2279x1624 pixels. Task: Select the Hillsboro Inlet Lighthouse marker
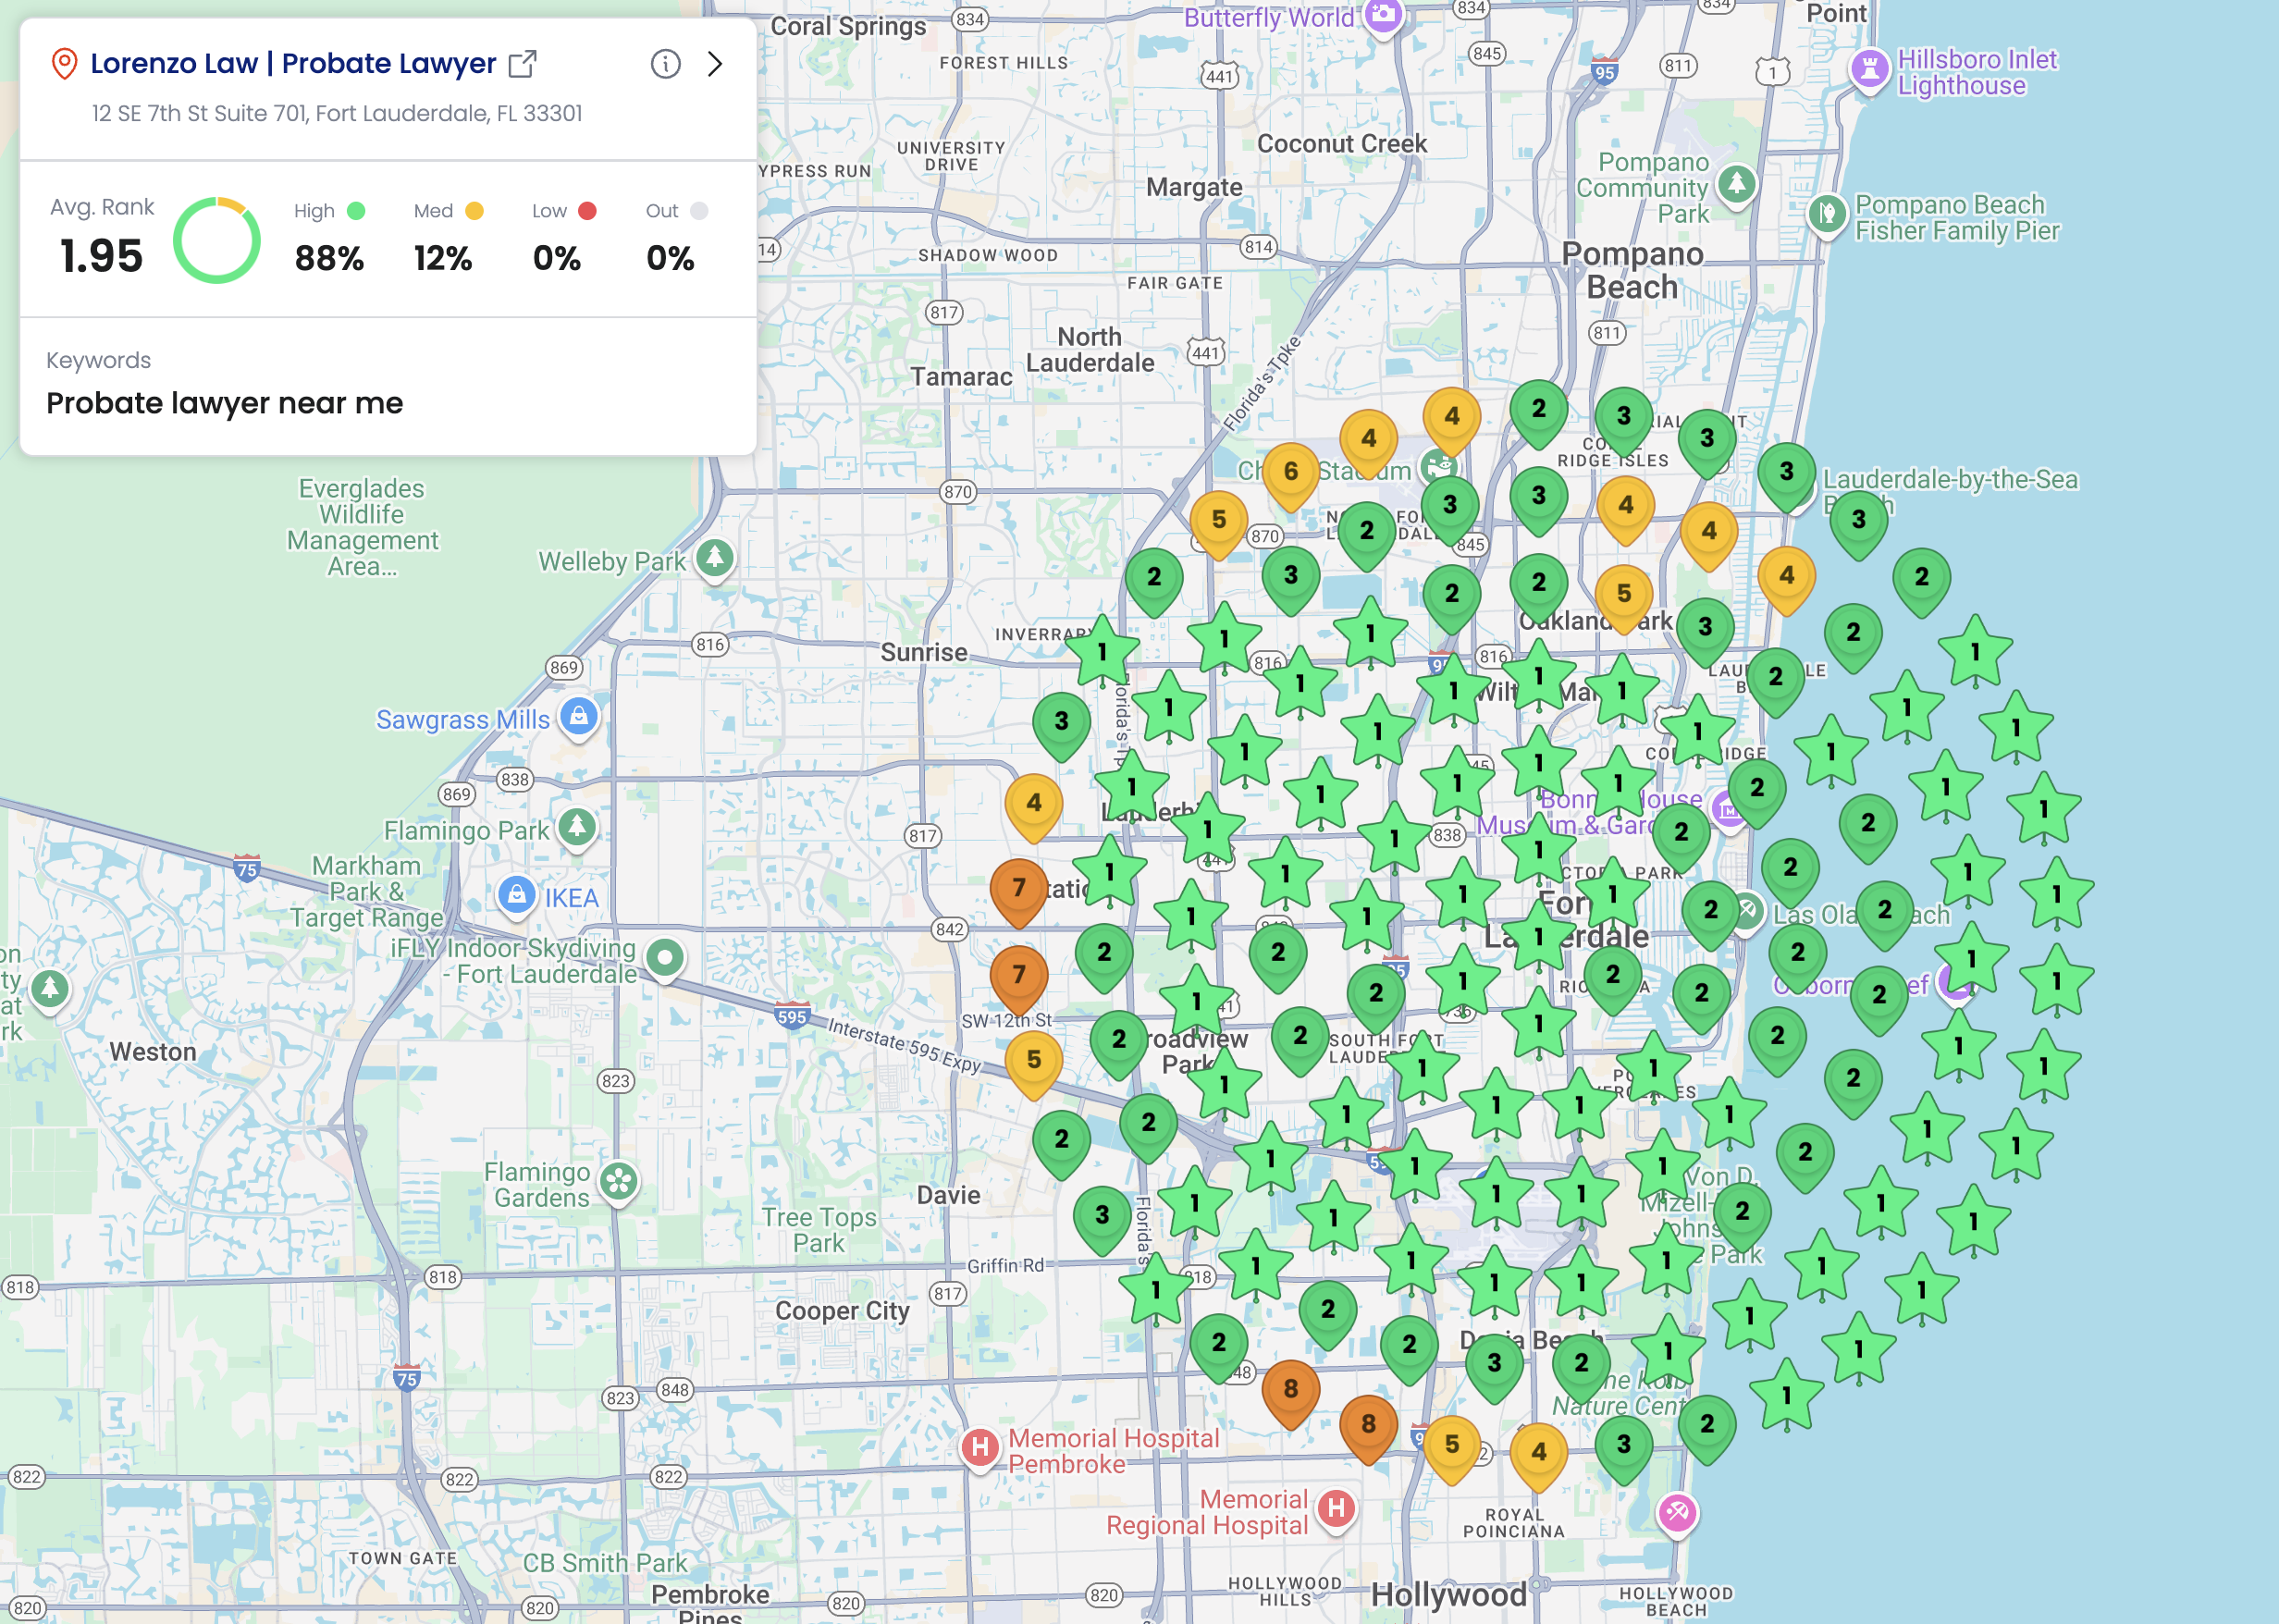(1869, 70)
